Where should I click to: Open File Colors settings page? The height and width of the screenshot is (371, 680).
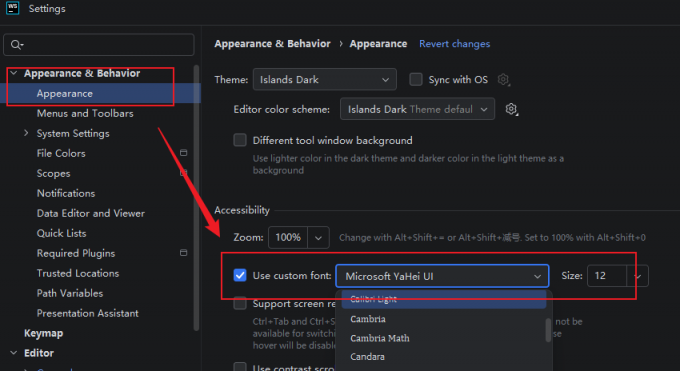[61, 153]
